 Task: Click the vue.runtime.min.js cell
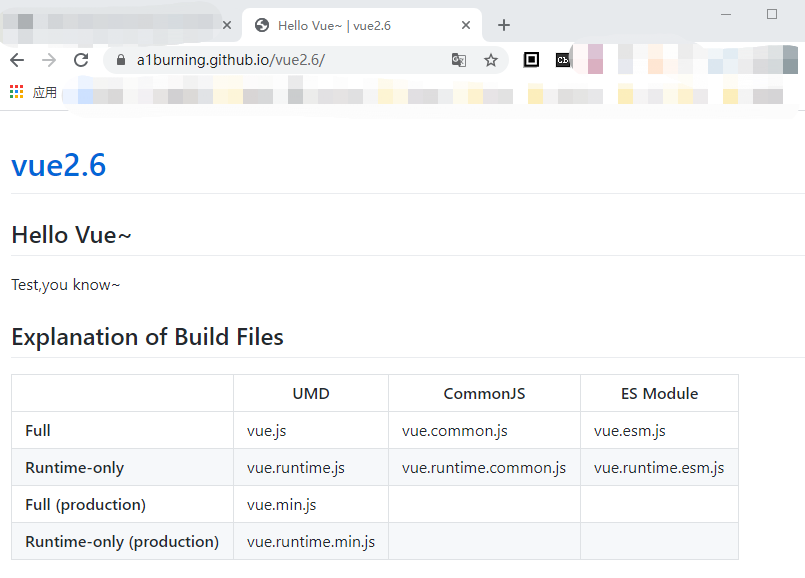click(311, 542)
